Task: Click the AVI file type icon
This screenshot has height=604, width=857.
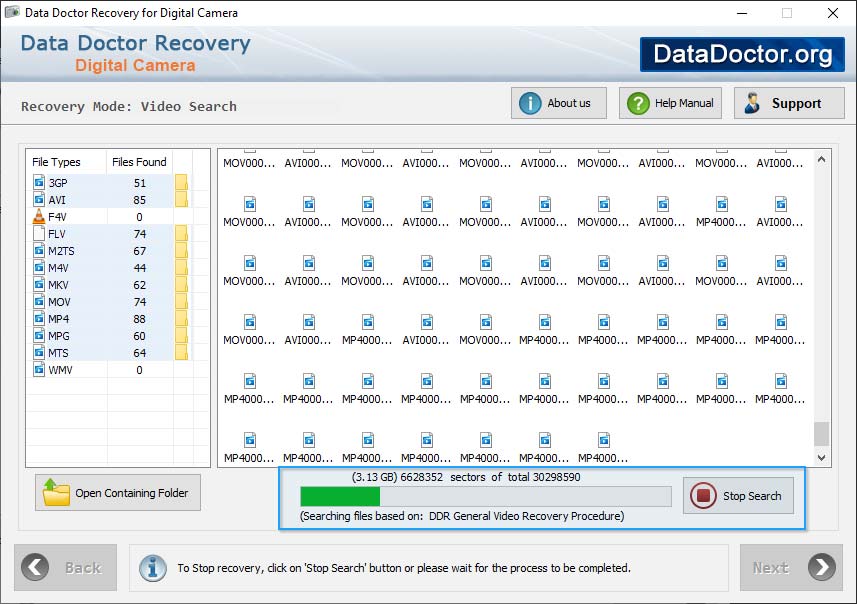Action: (x=39, y=199)
